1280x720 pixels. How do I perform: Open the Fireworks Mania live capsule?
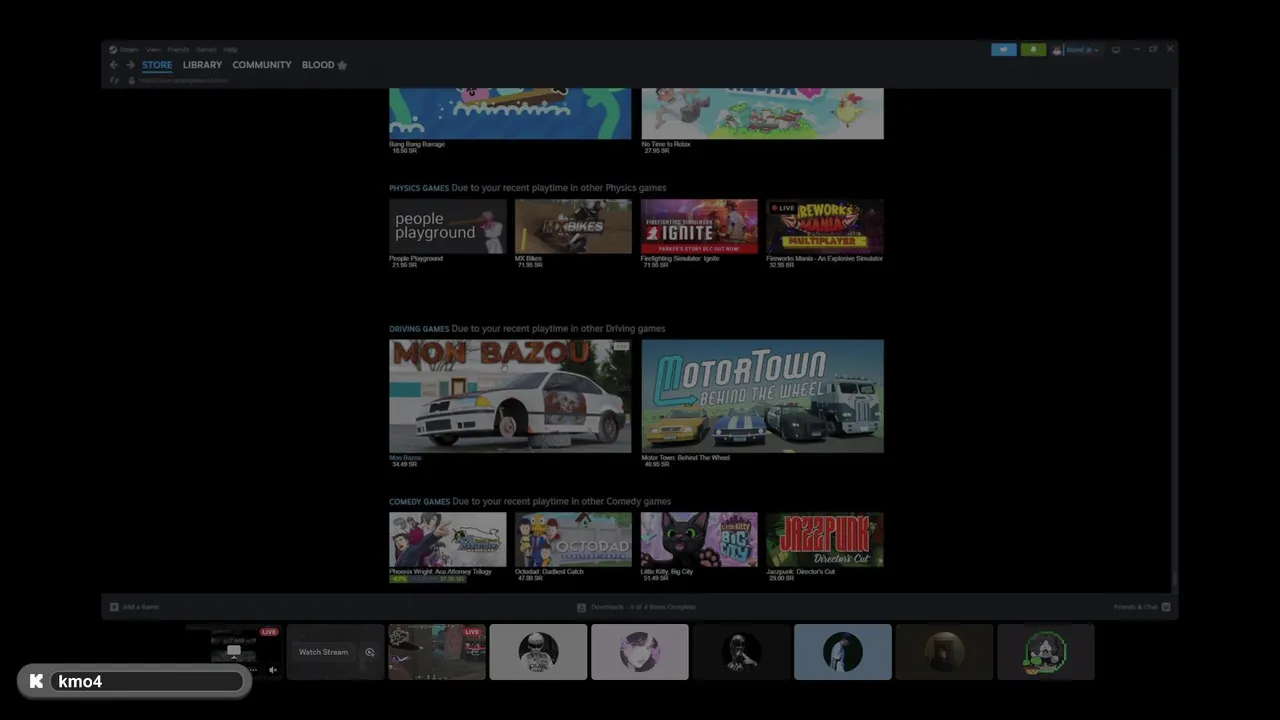point(825,226)
